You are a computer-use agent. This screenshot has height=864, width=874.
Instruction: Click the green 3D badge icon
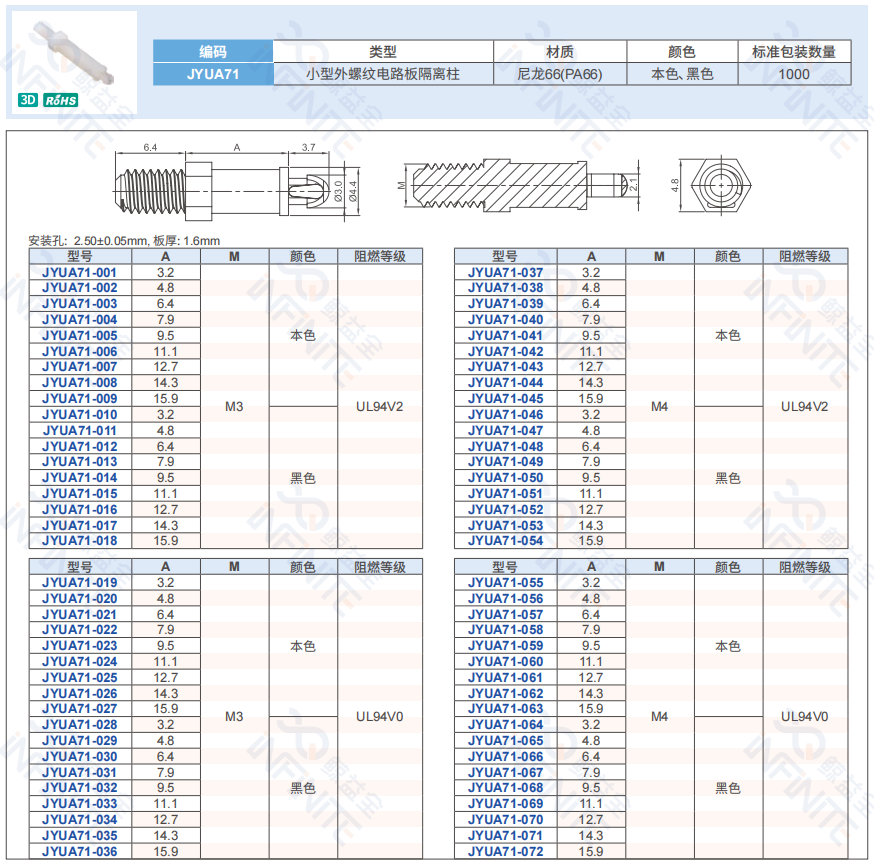[28, 100]
